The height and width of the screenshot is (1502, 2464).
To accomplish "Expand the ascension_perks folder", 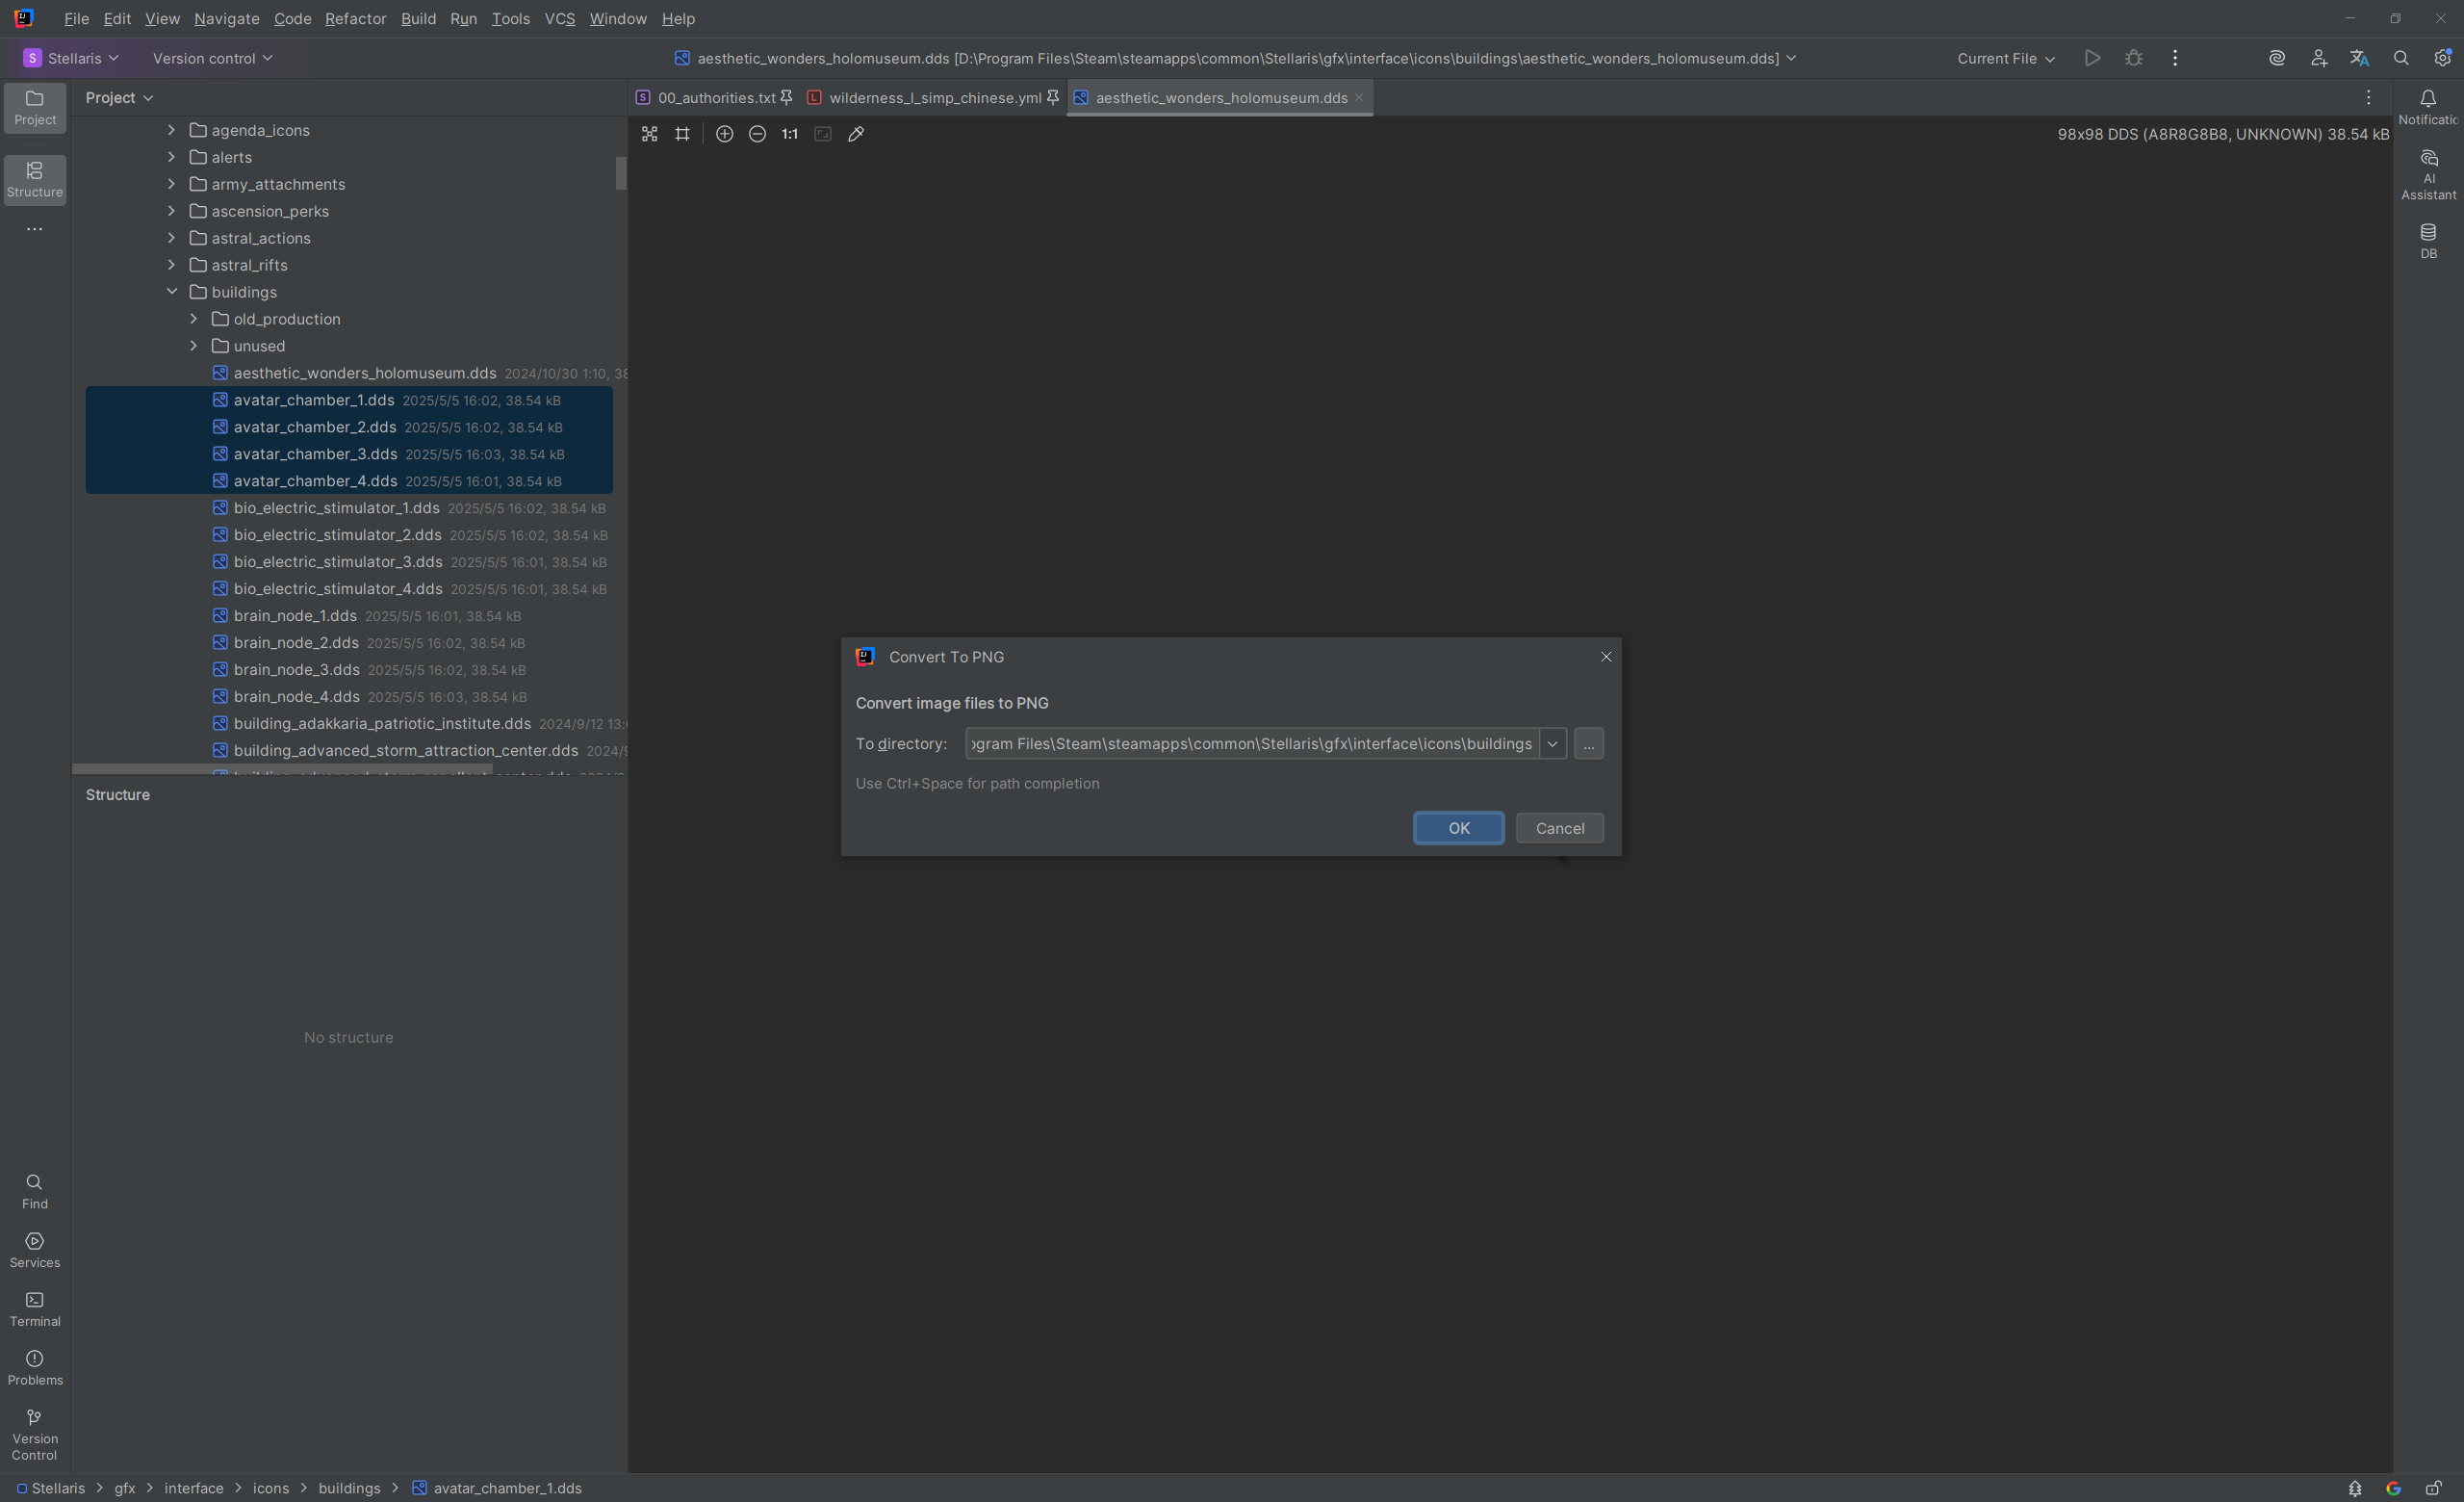I will [171, 211].
